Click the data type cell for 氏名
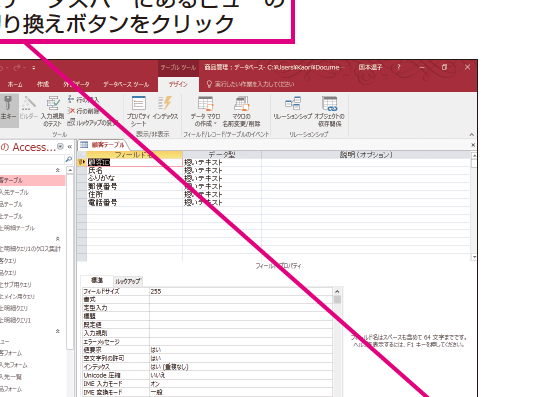The image size is (540, 397). 222,170
